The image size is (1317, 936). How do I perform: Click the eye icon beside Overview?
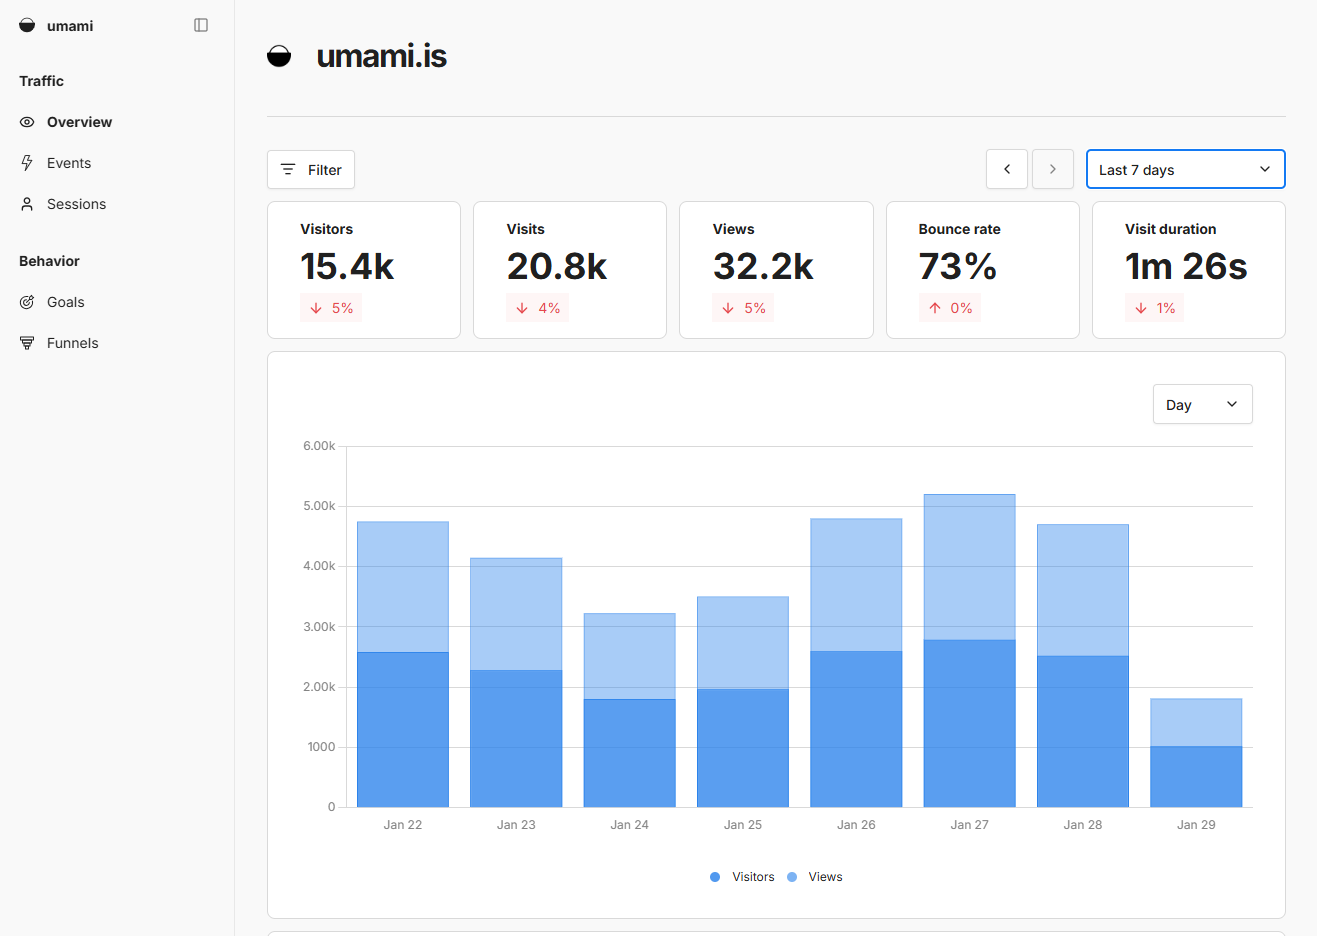[x=27, y=122]
